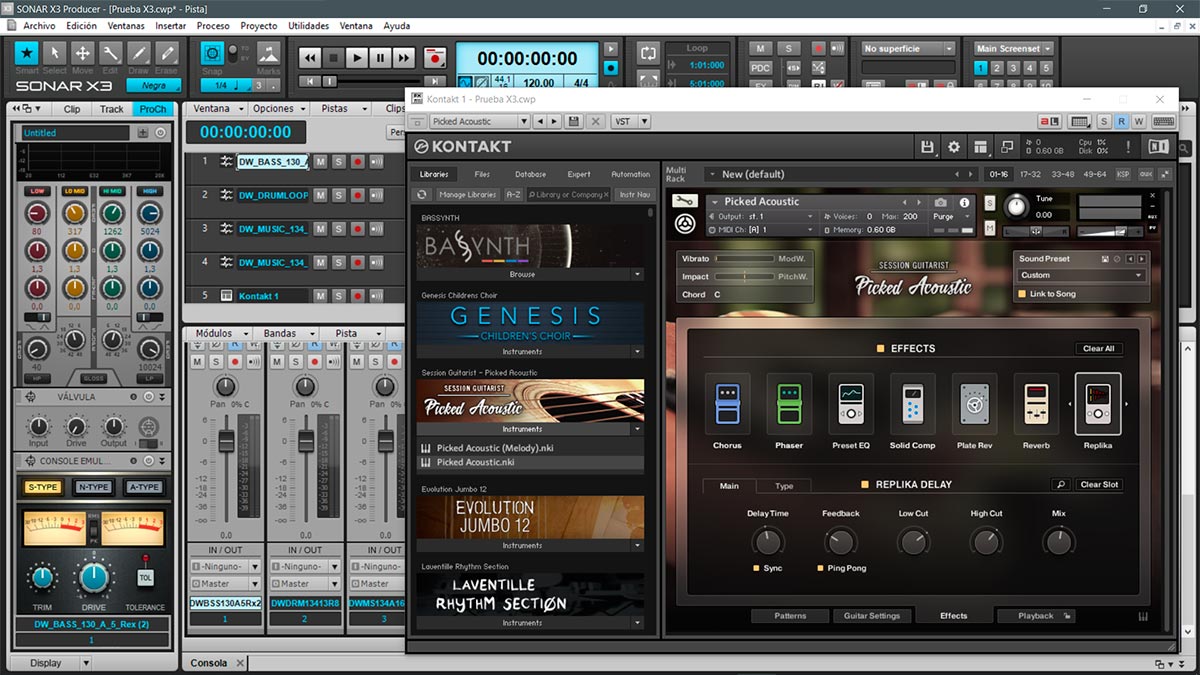The height and width of the screenshot is (675, 1200).
Task: Click the snapshot camera icon
Action: 940,202
